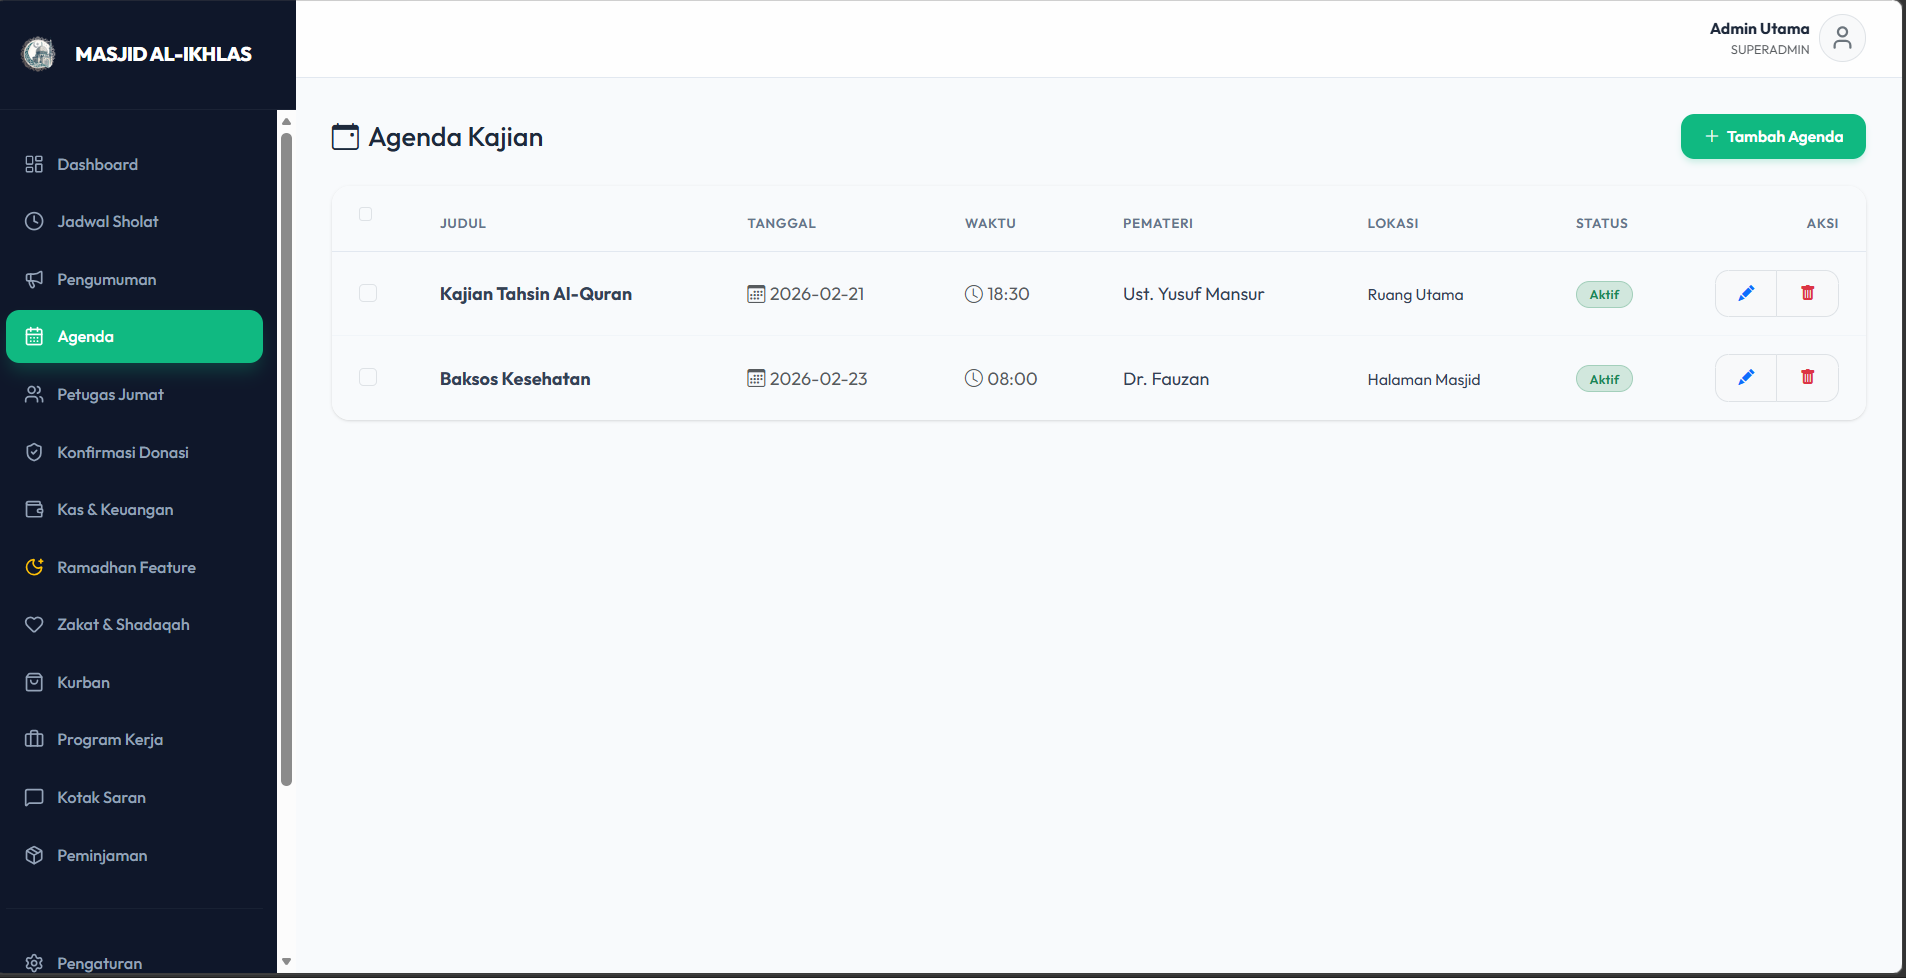Click the STATUS column header
Viewport: 1906px width, 978px height.
coord(1602,223)
